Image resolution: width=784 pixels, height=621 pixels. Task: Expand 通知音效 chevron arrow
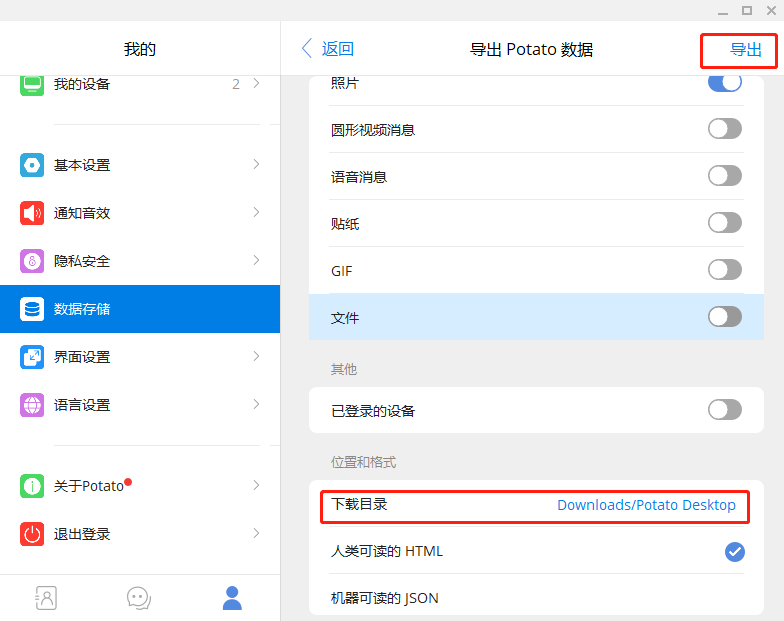(x=257, y=213)
